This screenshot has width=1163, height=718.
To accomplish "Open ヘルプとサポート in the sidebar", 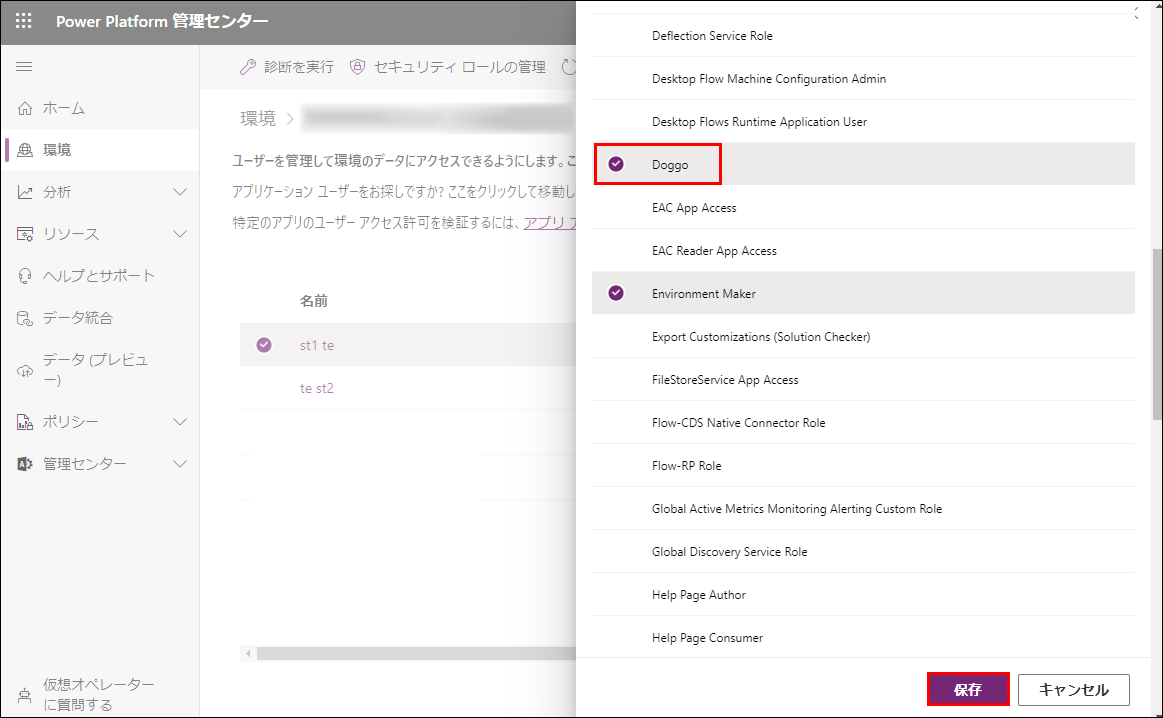I will pyautogui.click(x=99, y=276).
